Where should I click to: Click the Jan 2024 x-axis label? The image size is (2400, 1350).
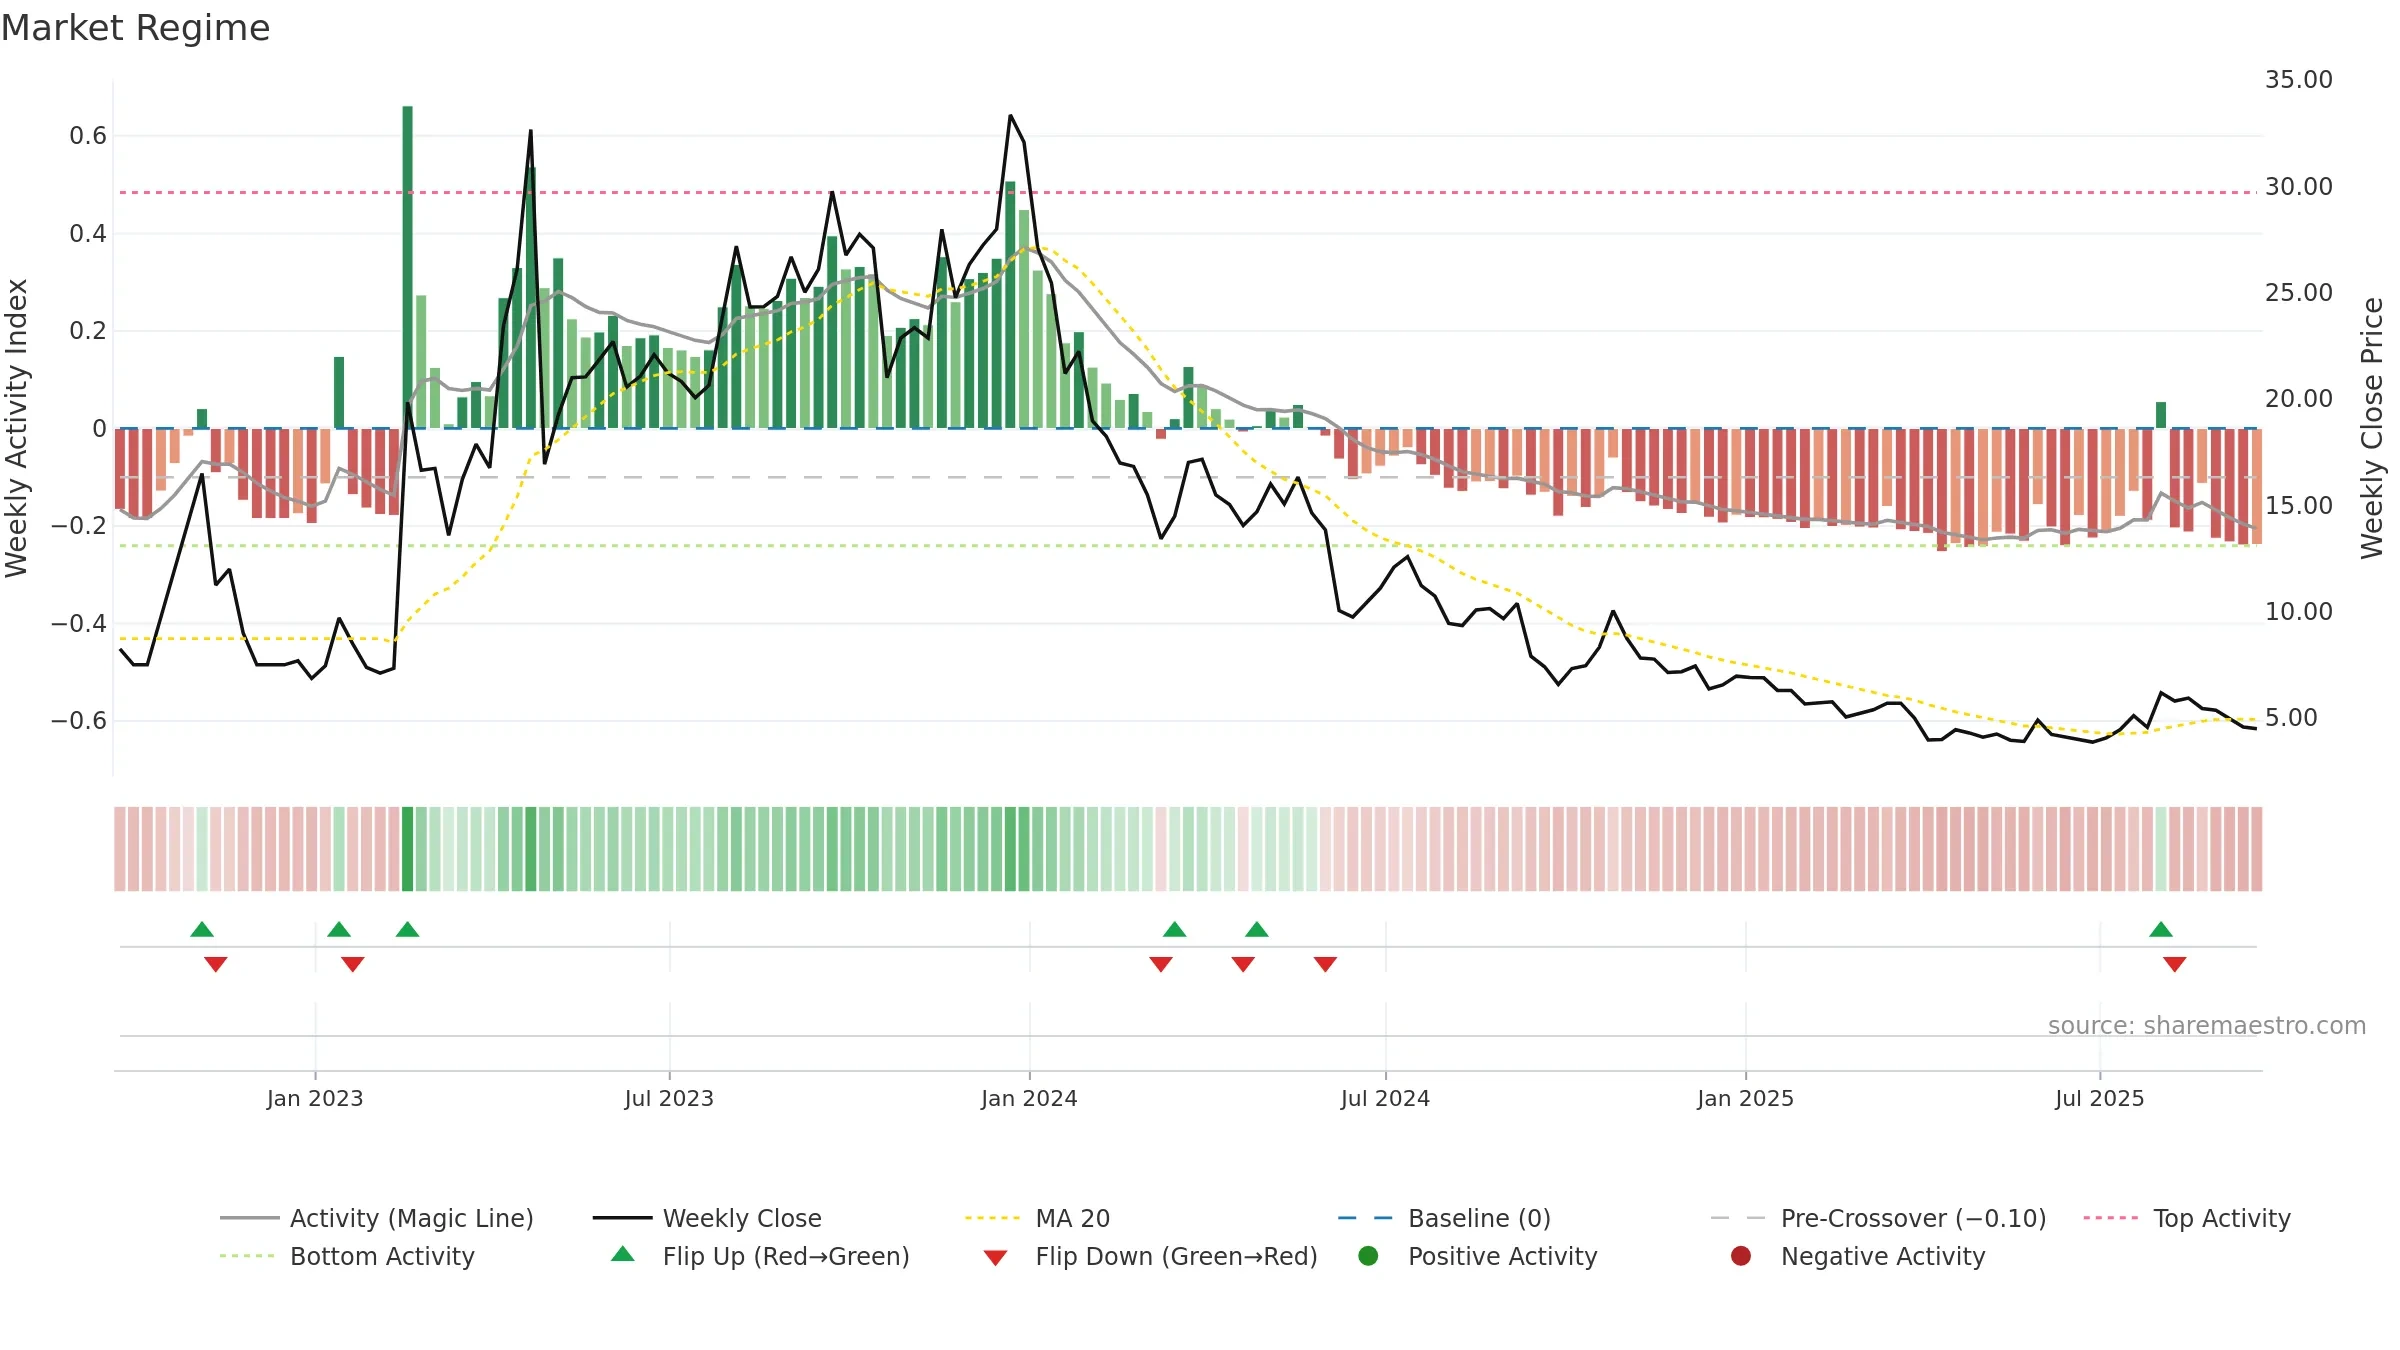coord(1029,1098)
